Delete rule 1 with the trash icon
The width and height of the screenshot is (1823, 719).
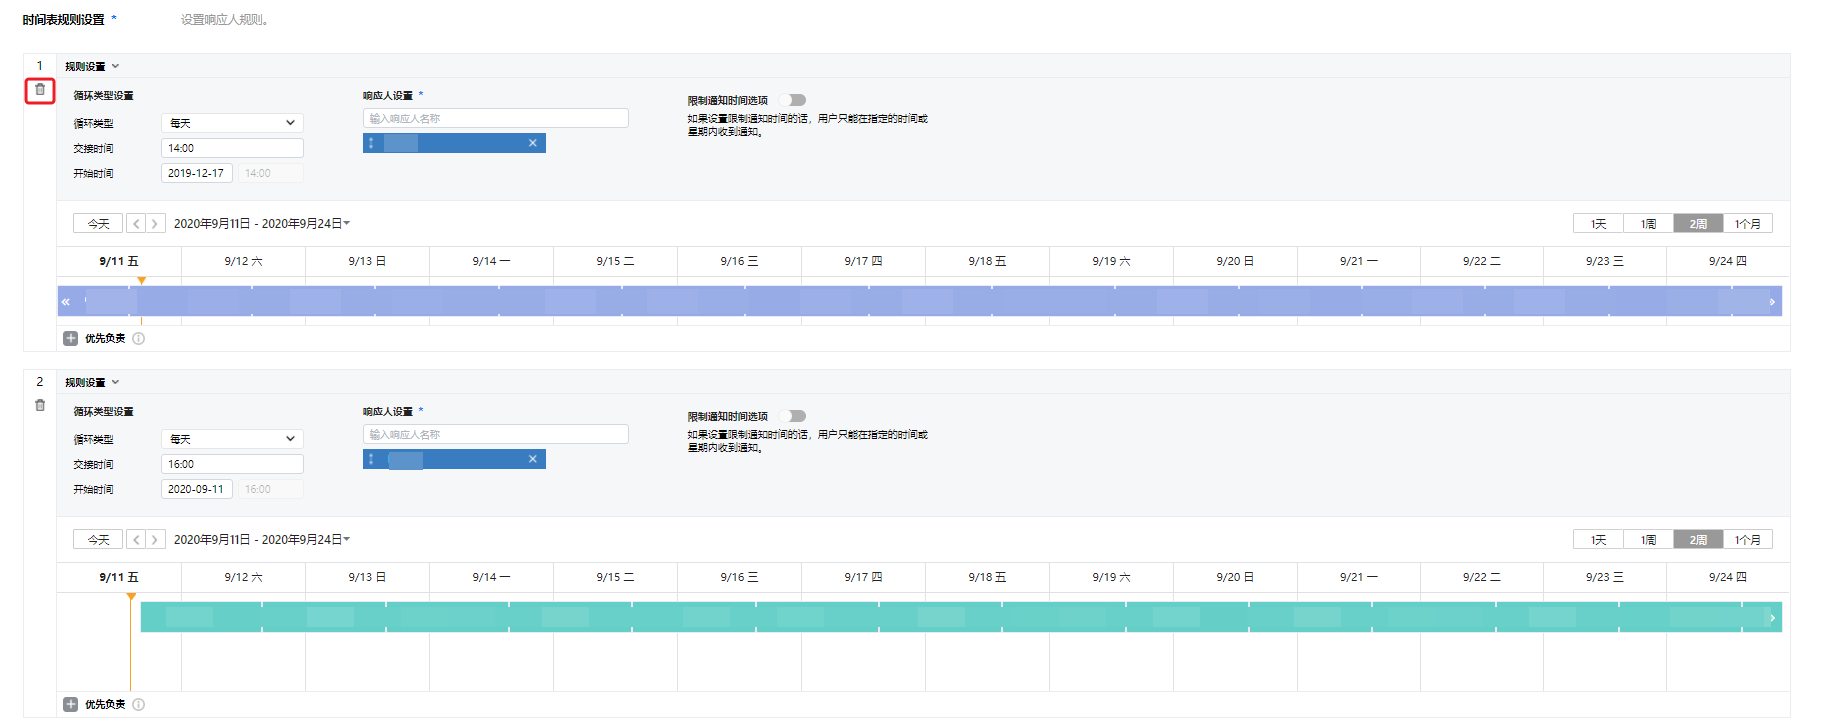[x=40, y=90]
